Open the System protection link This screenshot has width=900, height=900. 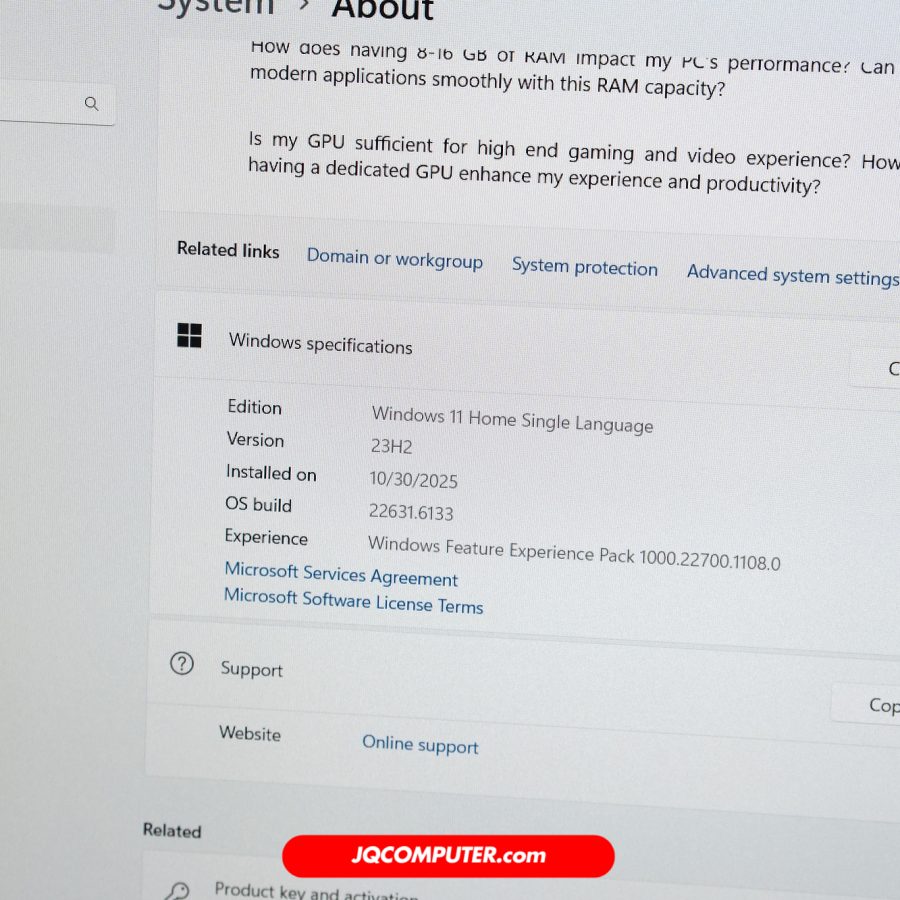(x=584, y=267)
